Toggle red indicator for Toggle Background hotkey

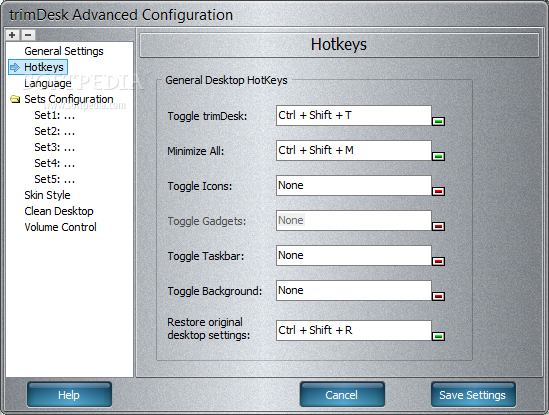(x=438, y=297)
